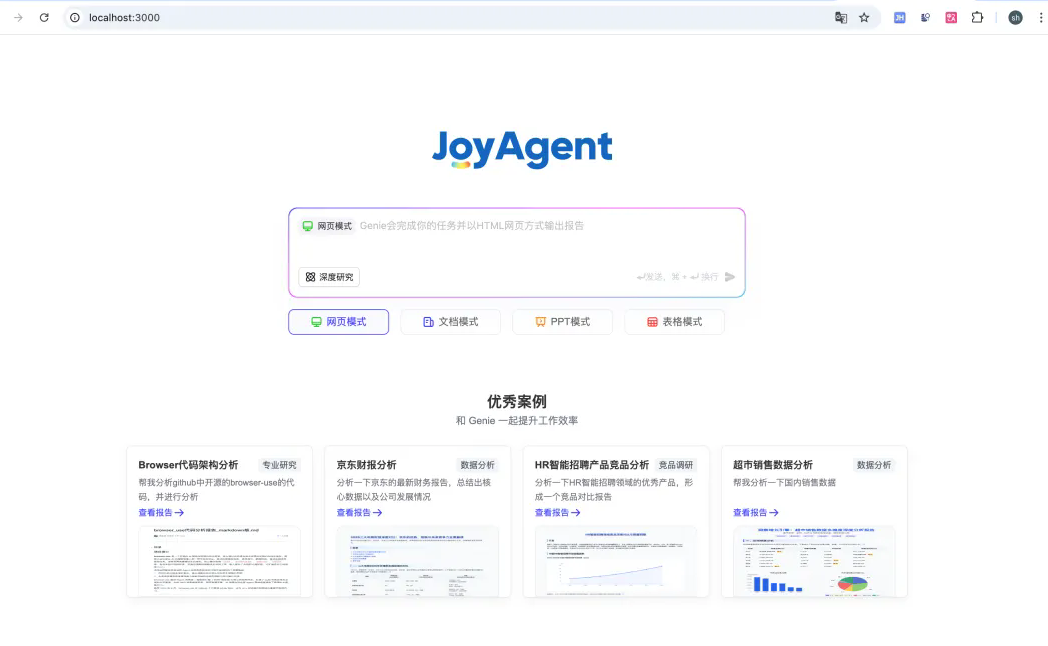The height and width of the screenshot is (646, 1048).
Task: Switch to the 文档模式 mode tab
Action: click(450, 322)
